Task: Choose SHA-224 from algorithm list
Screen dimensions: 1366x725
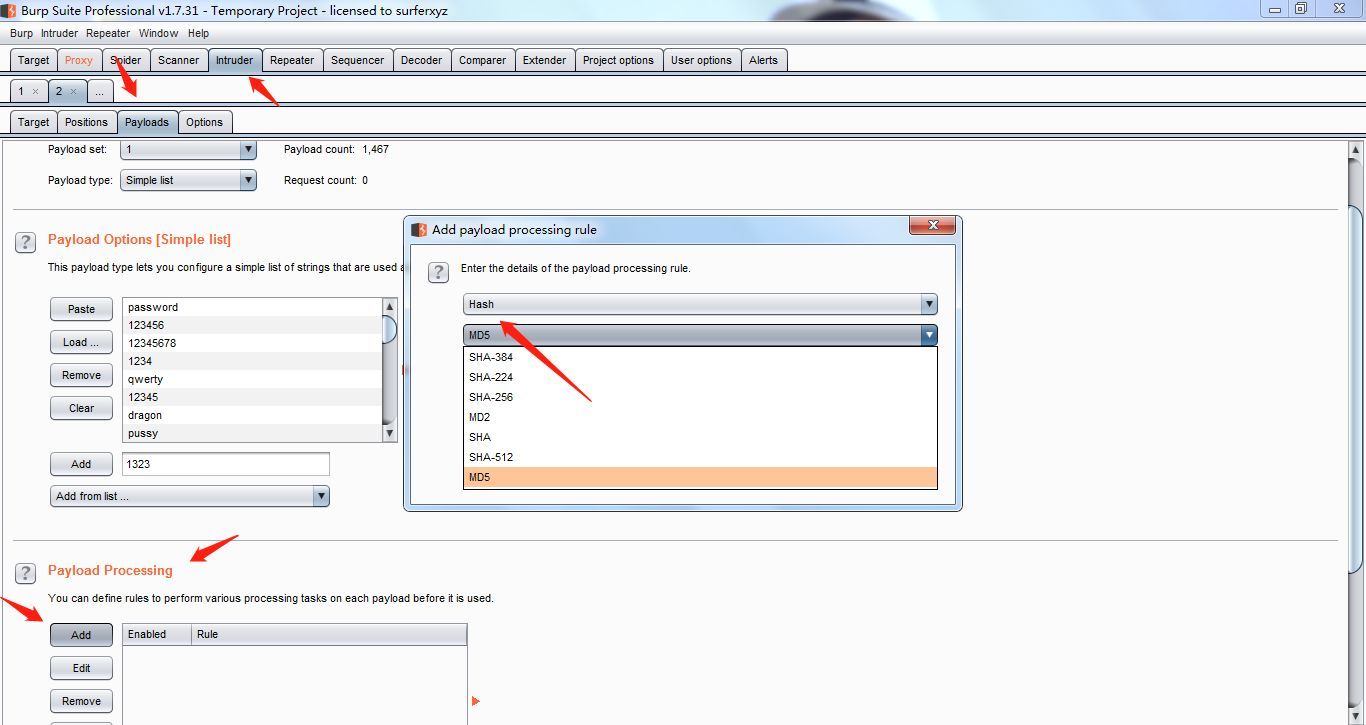Action: pos(700,377)
